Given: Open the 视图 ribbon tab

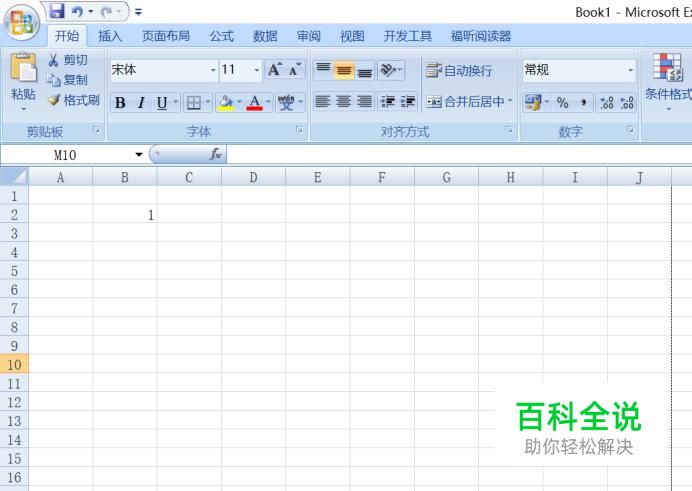Looking at the screenshot, I should point(352,36).
